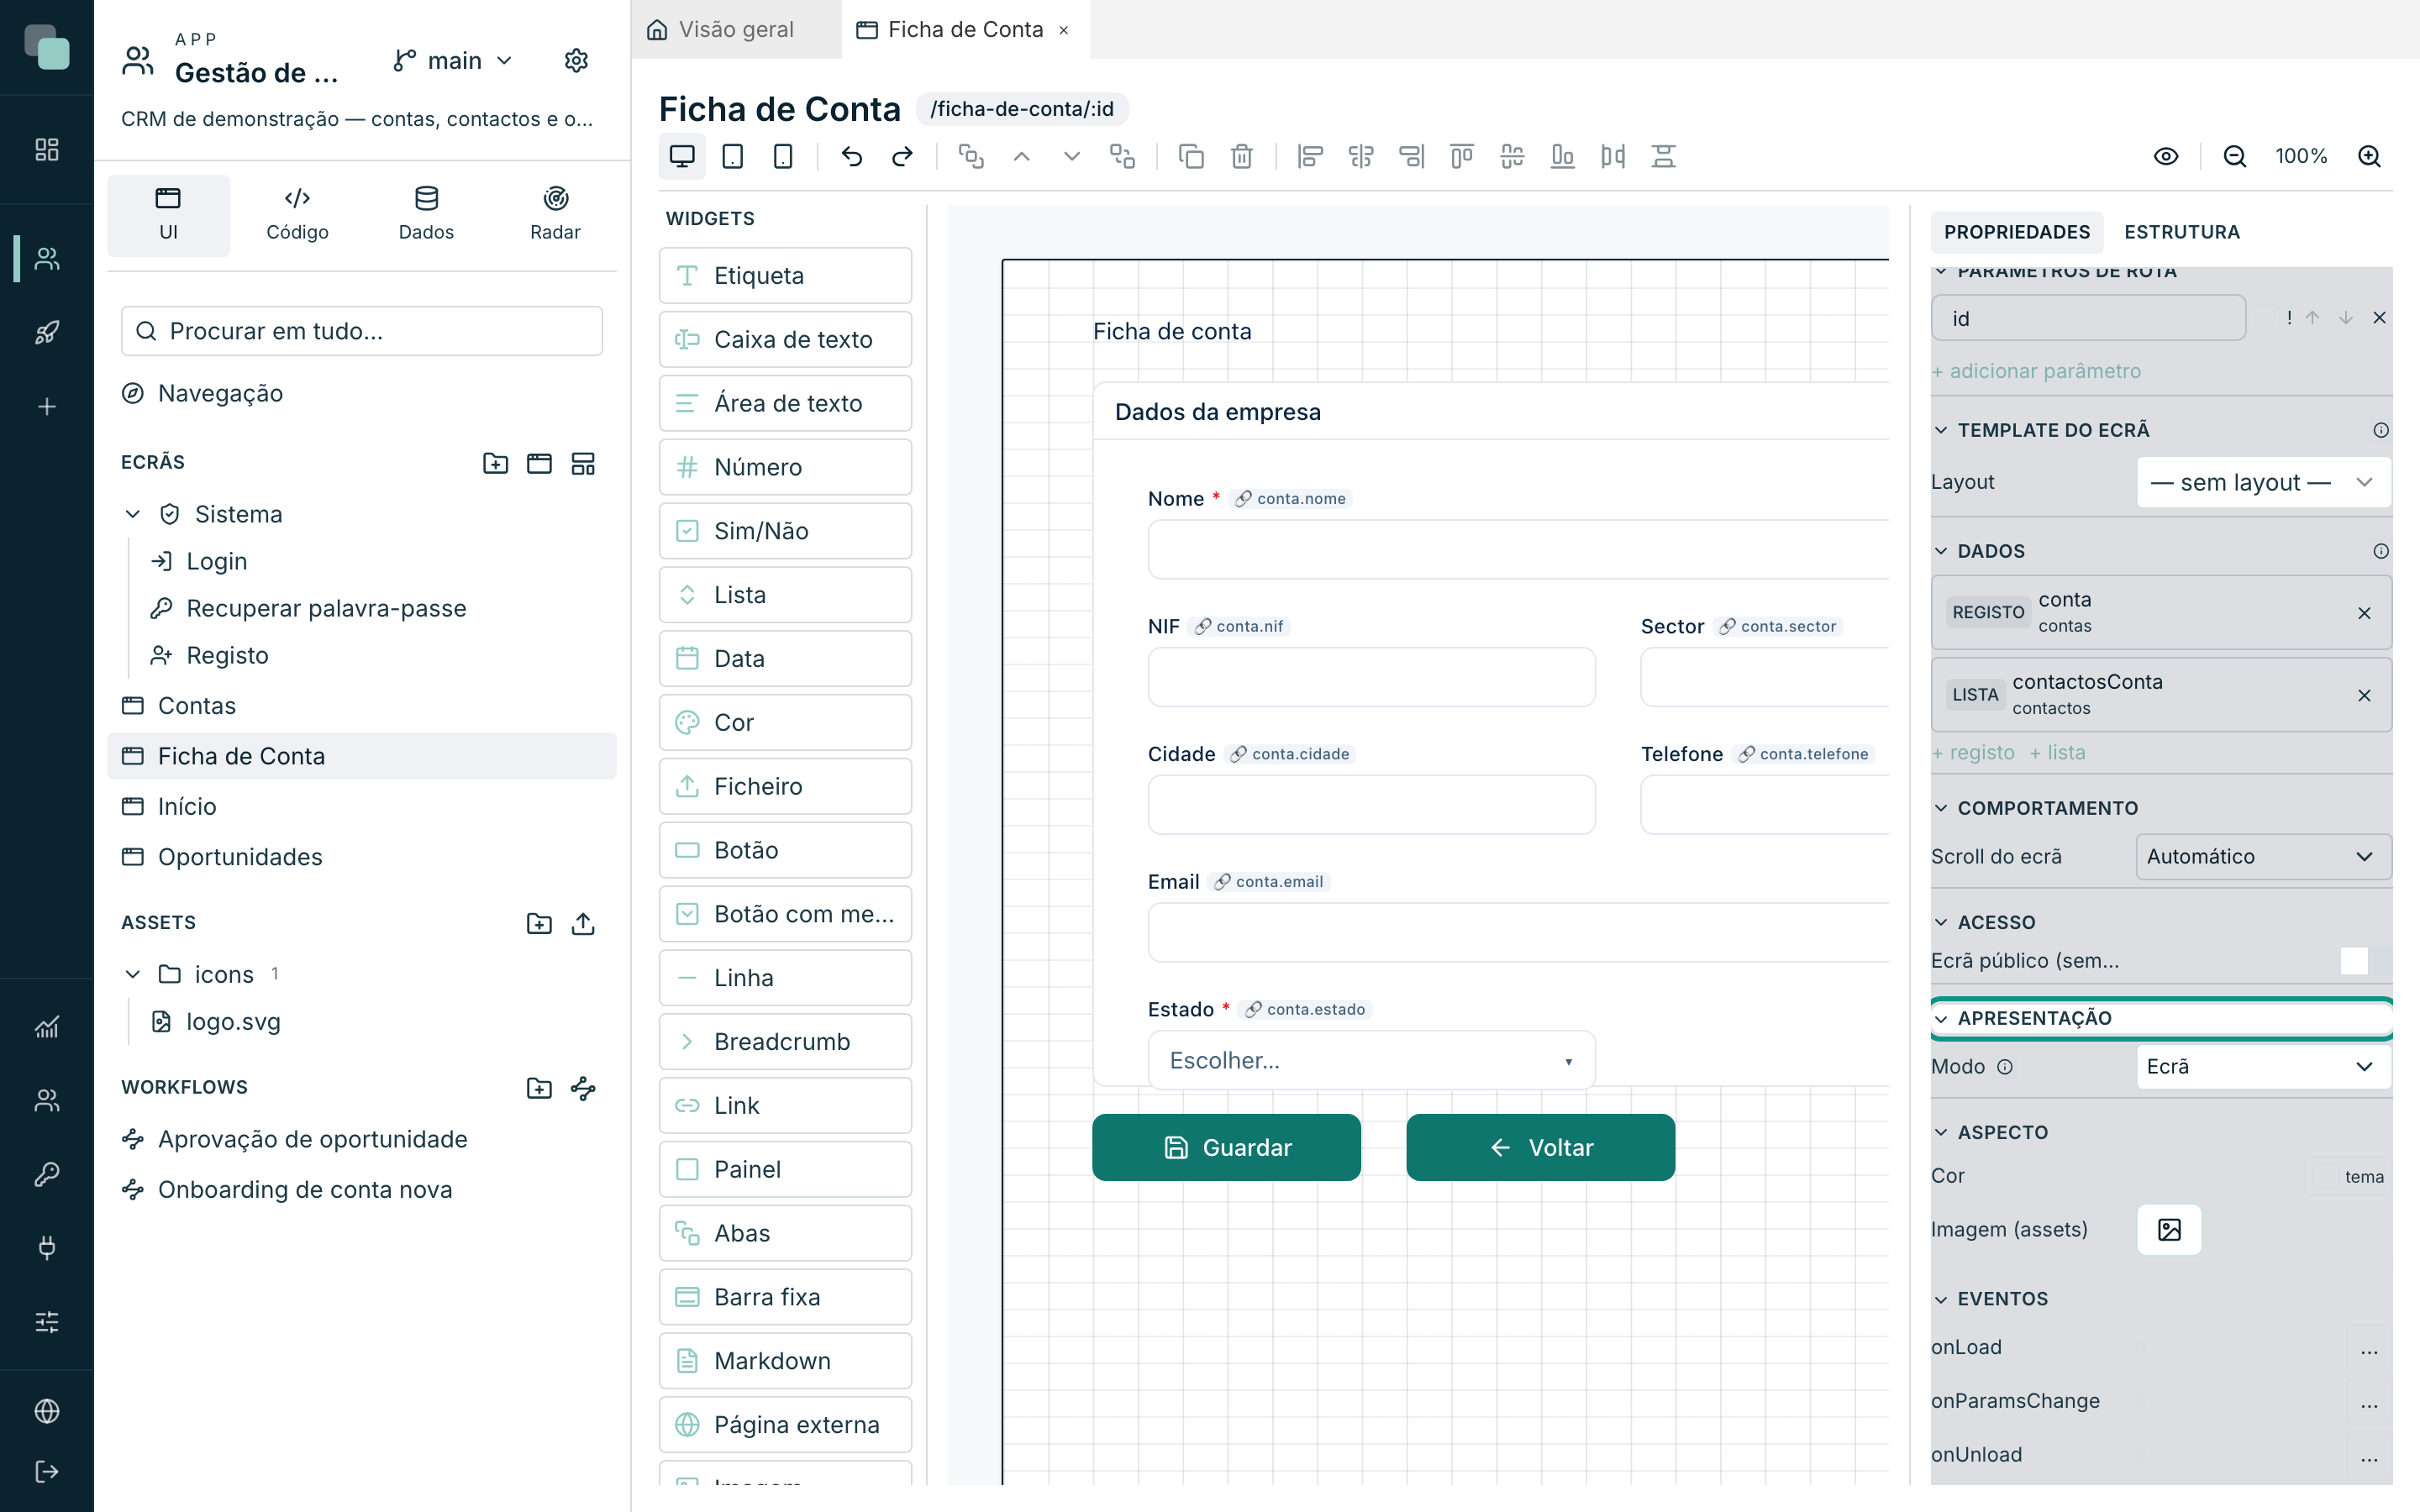Add the Markdown widget
2420x1512 pixels.
pyautogui.click(x=785, y=1361)
